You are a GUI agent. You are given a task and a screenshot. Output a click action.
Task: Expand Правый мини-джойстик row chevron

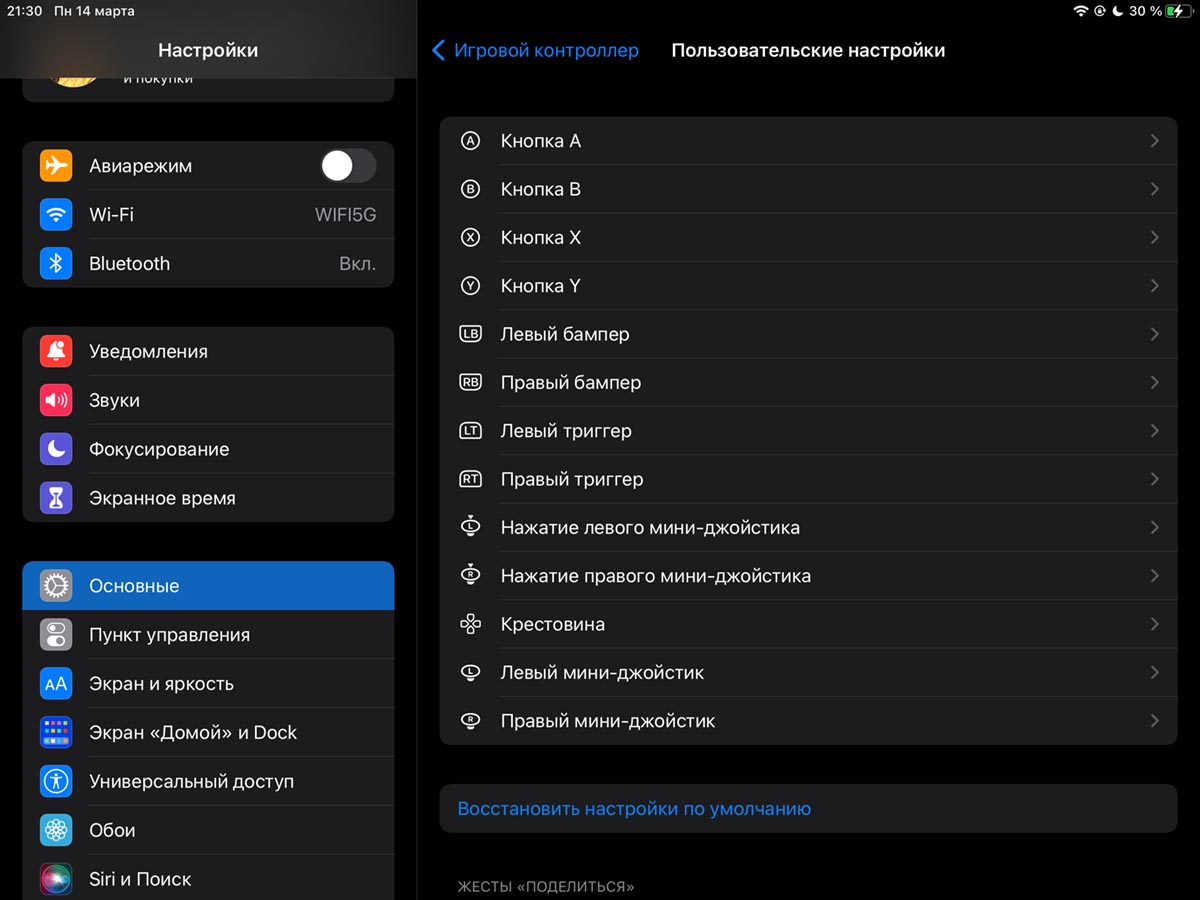pyautogui.click(x=1154, y=721)
